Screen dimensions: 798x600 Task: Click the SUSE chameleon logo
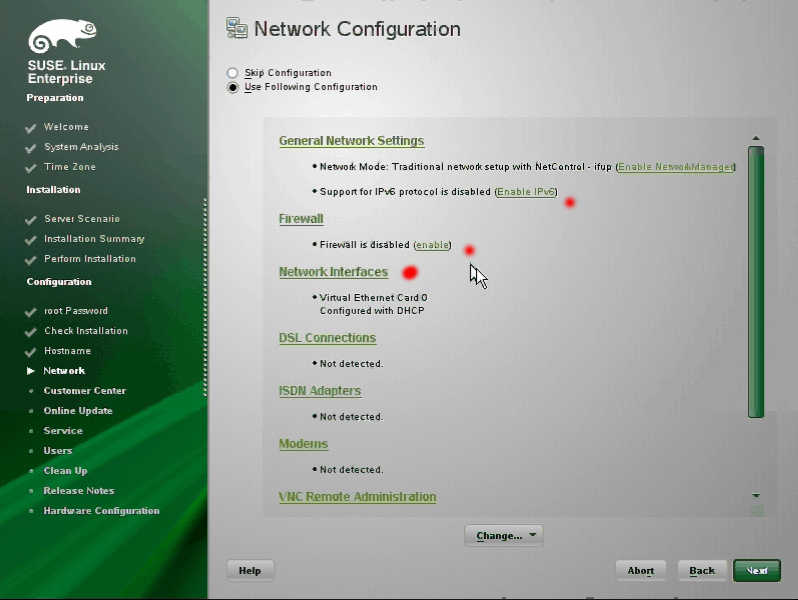62,36
